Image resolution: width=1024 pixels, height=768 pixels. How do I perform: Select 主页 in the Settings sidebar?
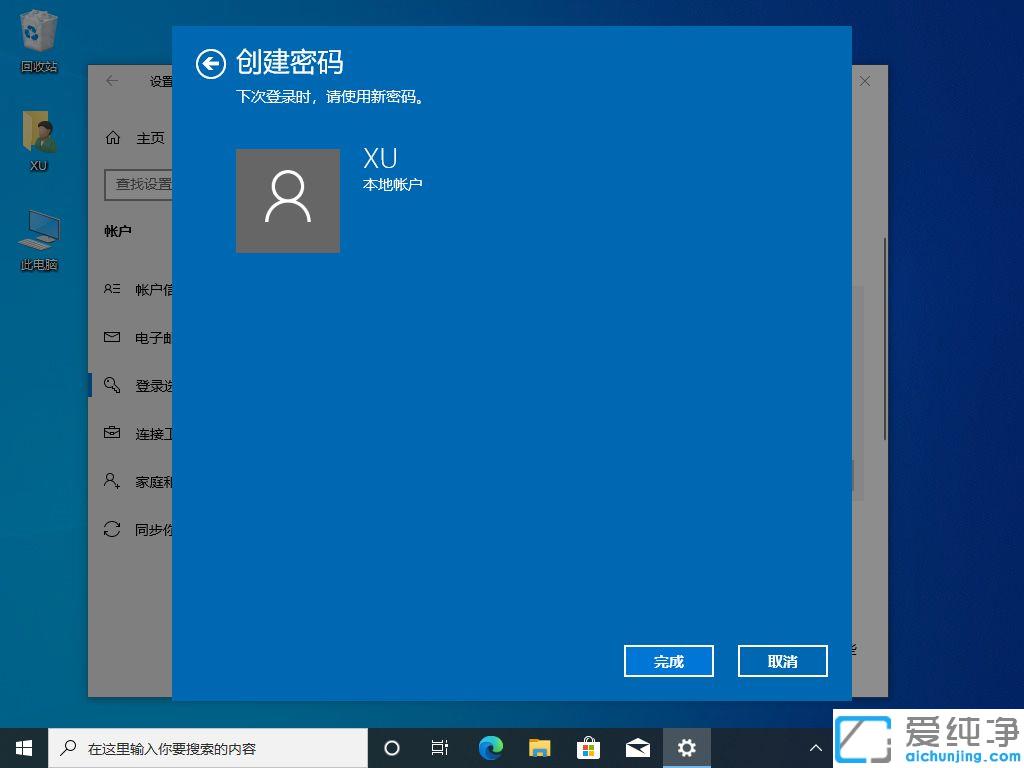(x=150, y=138)
